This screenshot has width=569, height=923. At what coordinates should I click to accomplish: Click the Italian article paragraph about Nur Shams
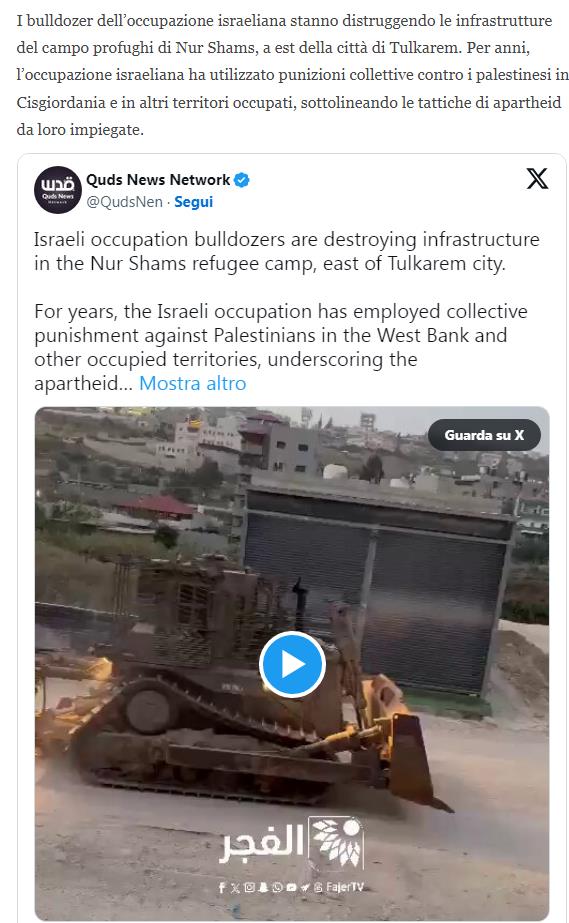pos(292,75)
